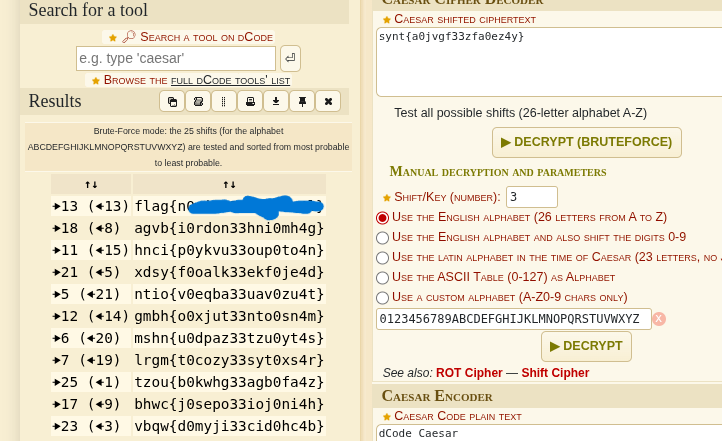Viewport: 722px width, 441px height.
Task: Open the ROT Cipher link
Action: pos(469,373)
